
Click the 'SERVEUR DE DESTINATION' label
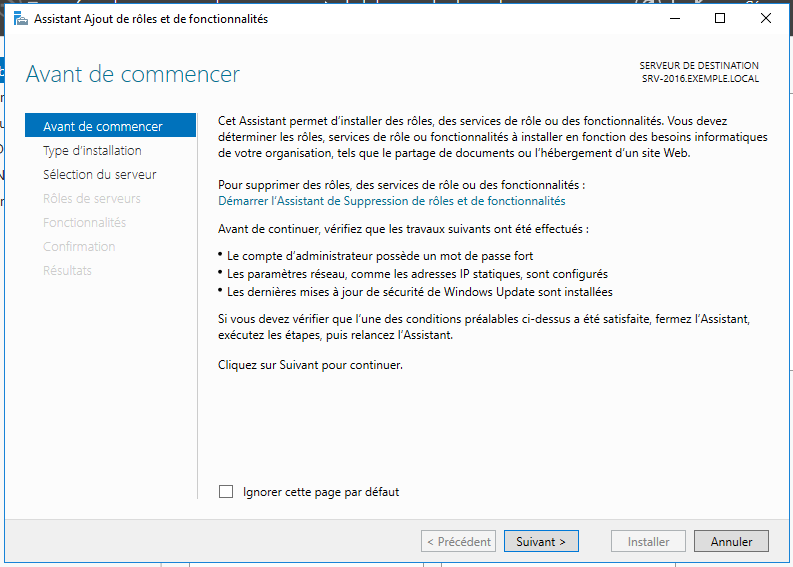click(x=699, y=66)
